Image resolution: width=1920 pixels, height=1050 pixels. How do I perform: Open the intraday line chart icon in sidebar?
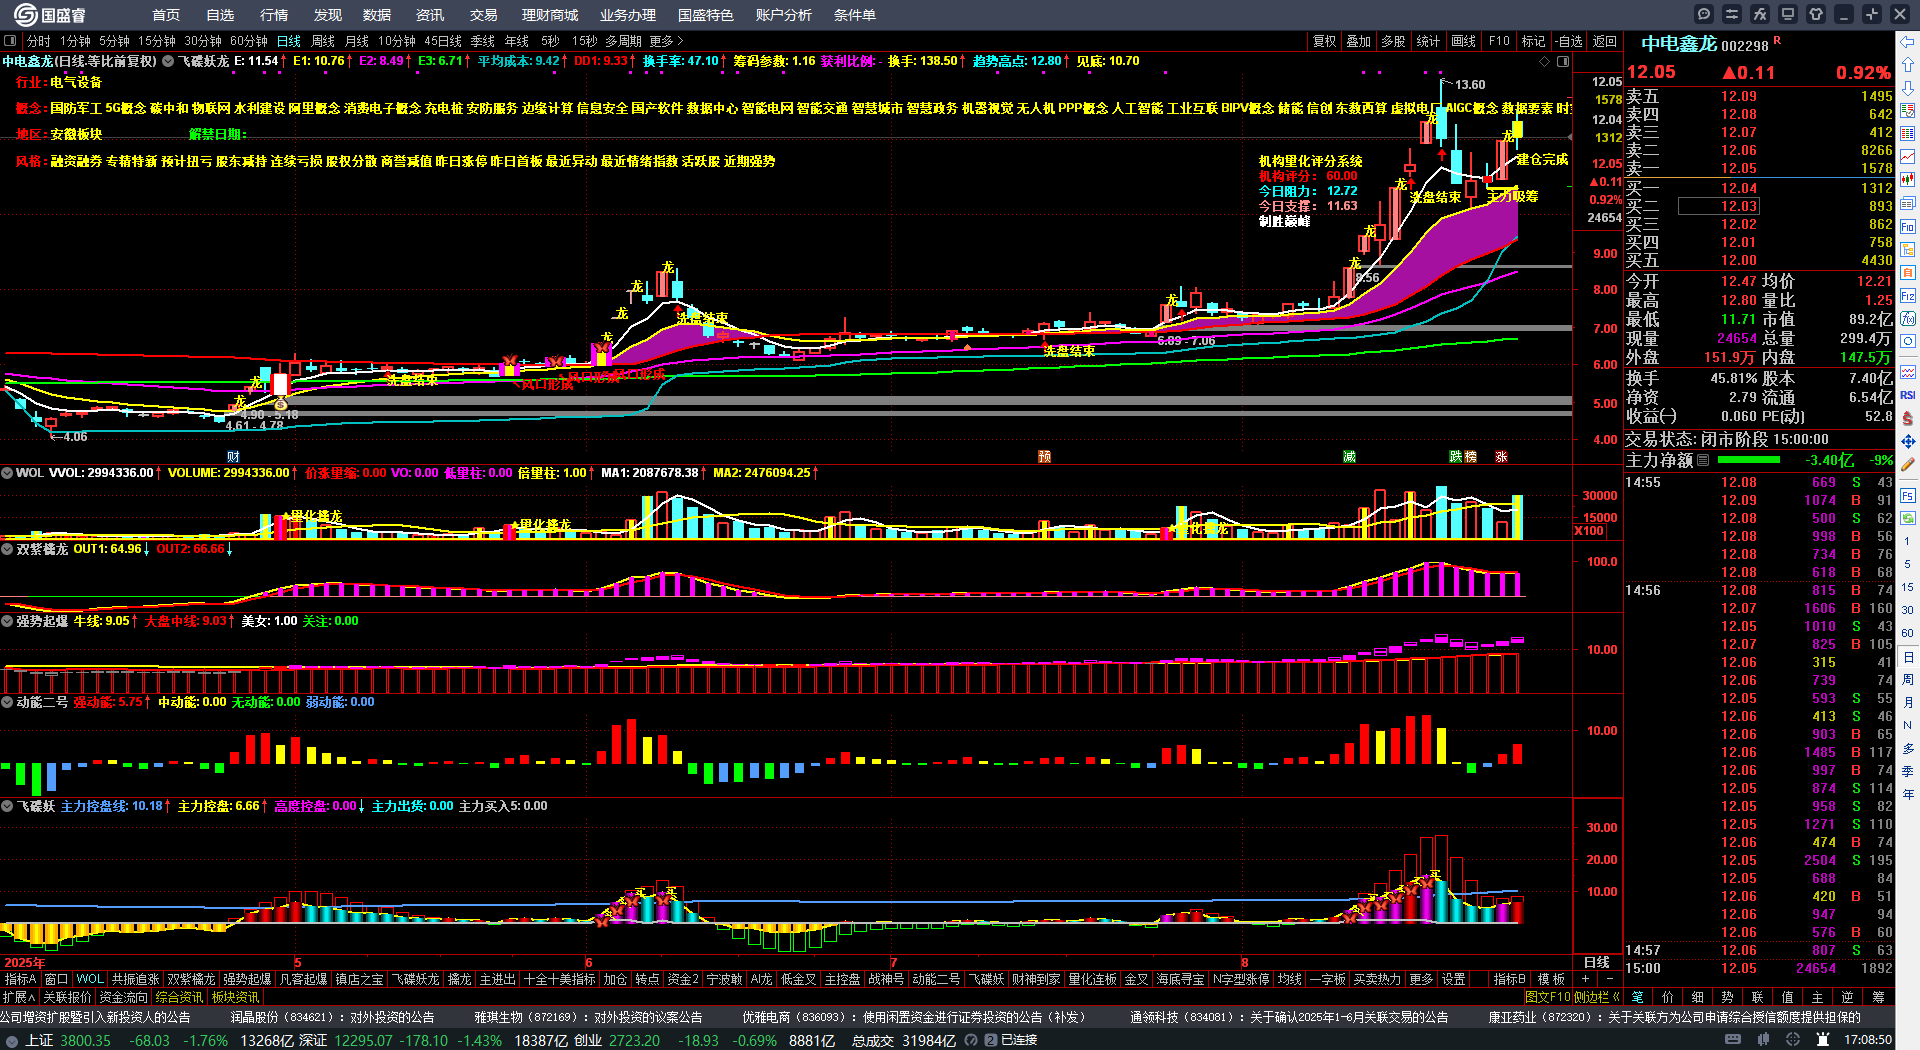pos(1908,157)
